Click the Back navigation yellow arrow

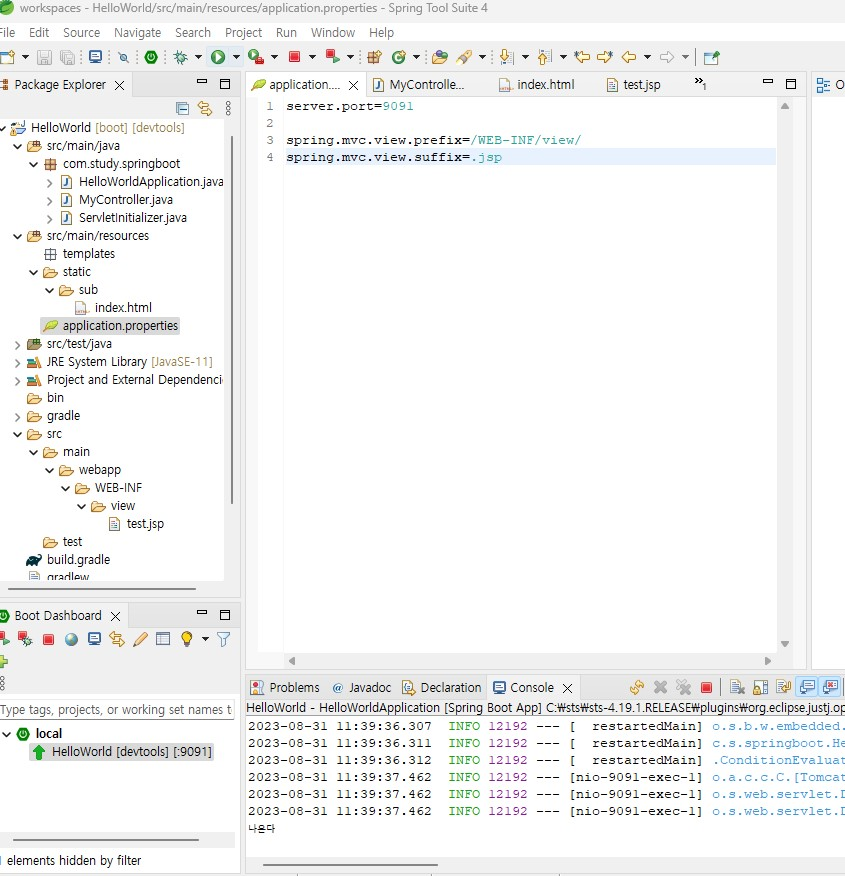[x=629, y=56]
